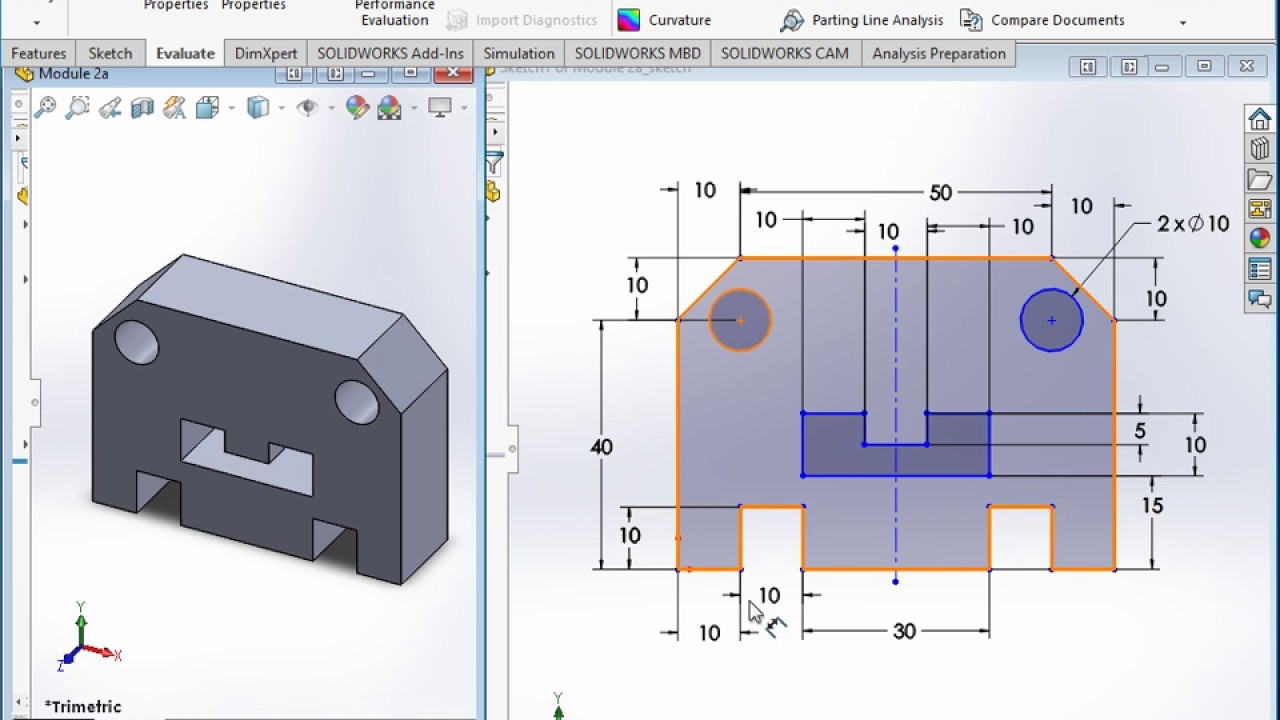Switch to the Sketch tab
1280x720 pixels.
point(110,53)
